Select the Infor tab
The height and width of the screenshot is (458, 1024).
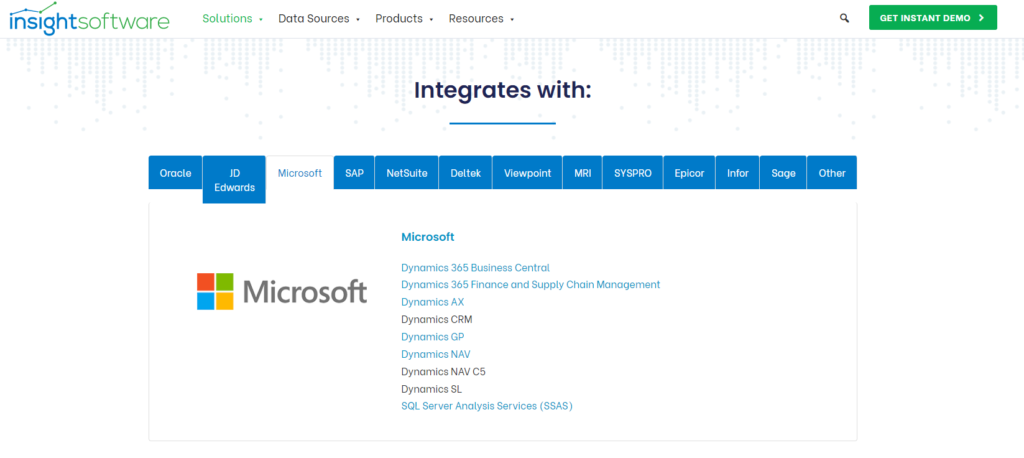coord(738,173)
